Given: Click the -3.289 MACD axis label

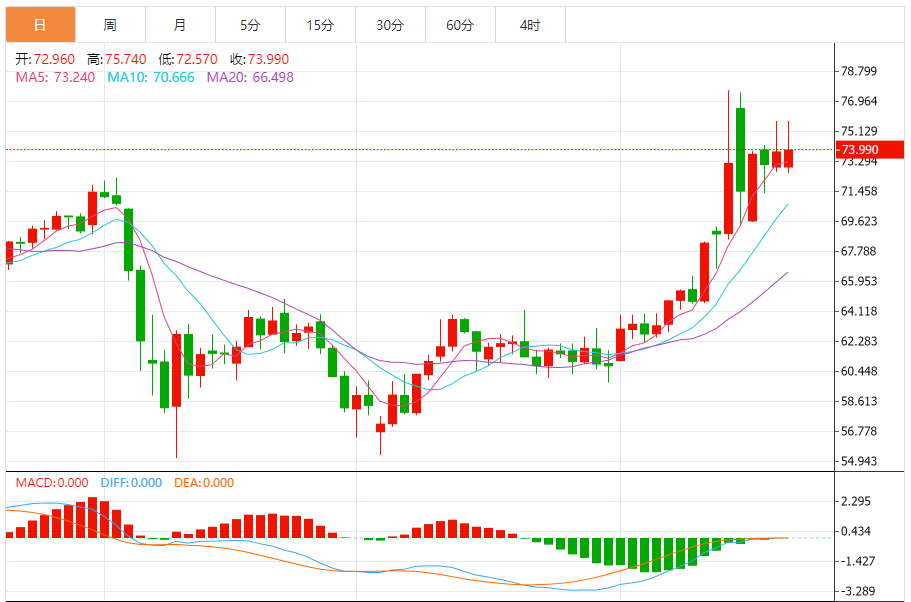Looking at the screenshot, I should pyautogui.click(x=856, y=592).
